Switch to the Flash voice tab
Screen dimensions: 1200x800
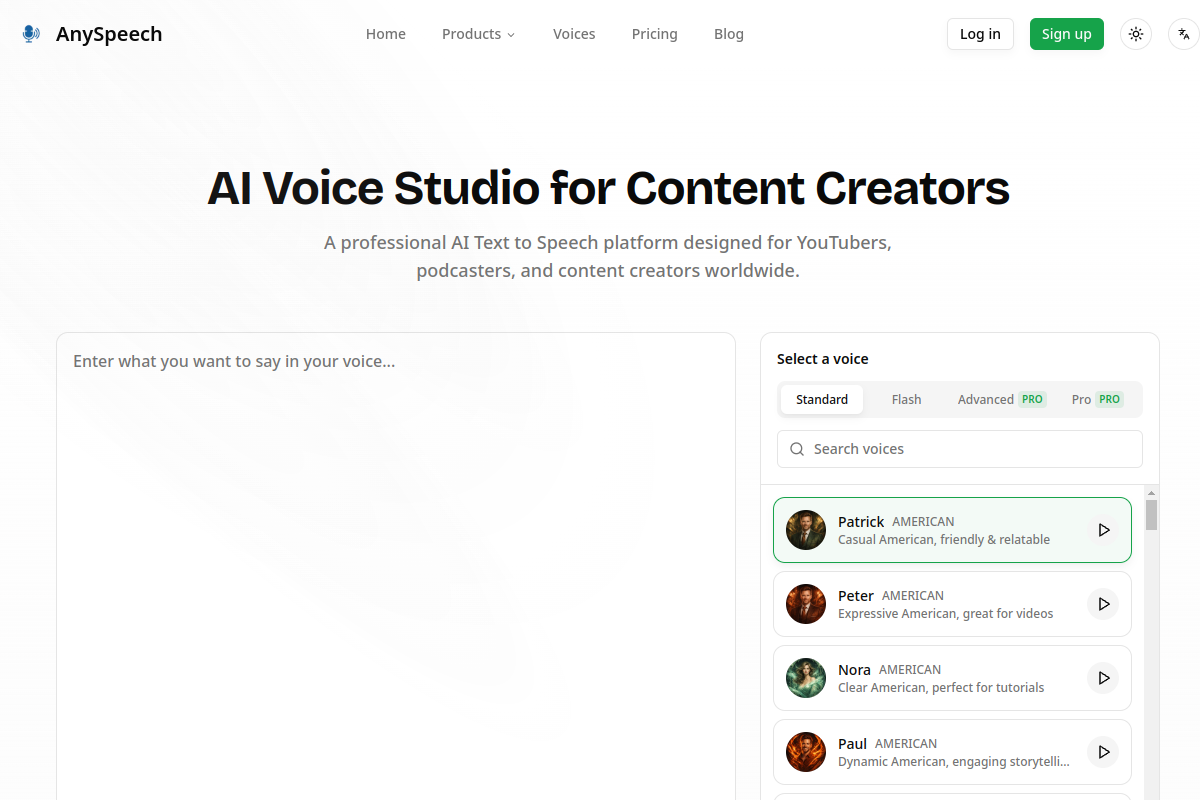907,399
